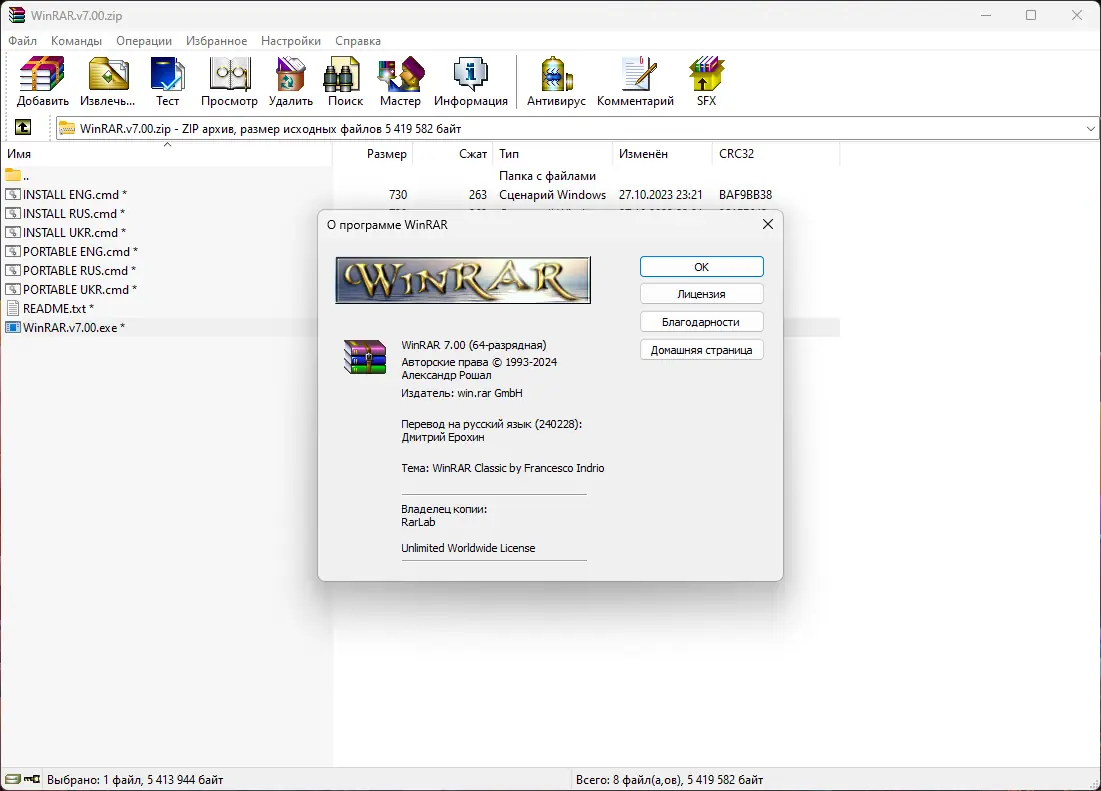Click the 'Выбрано: 1 файл' status text
Image resolution: width=1101 pixels, height=791 pixels.
(135, 779)
